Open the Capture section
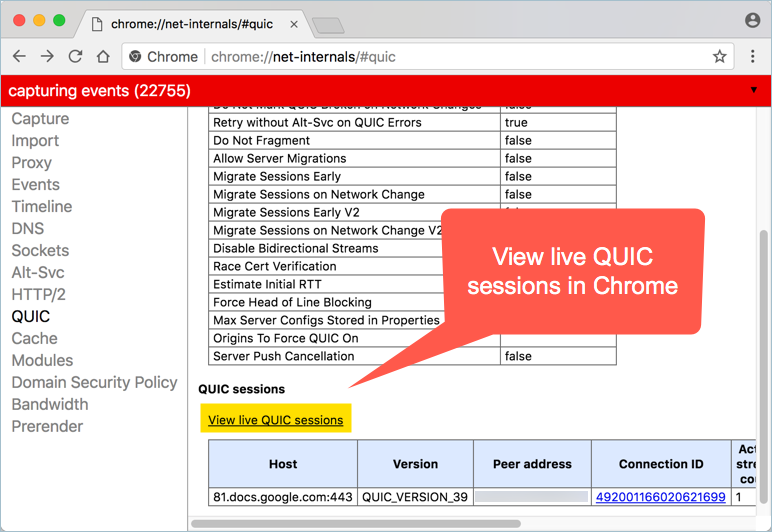Image resolution: width=772 pixels, height=532 pixels. click(x=40, y=119)
